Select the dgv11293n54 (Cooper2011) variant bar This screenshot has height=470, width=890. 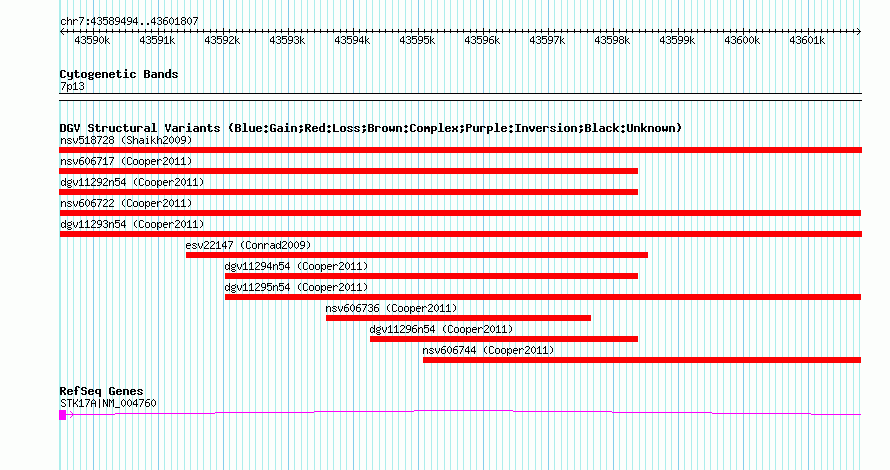[x=460, y=234]
